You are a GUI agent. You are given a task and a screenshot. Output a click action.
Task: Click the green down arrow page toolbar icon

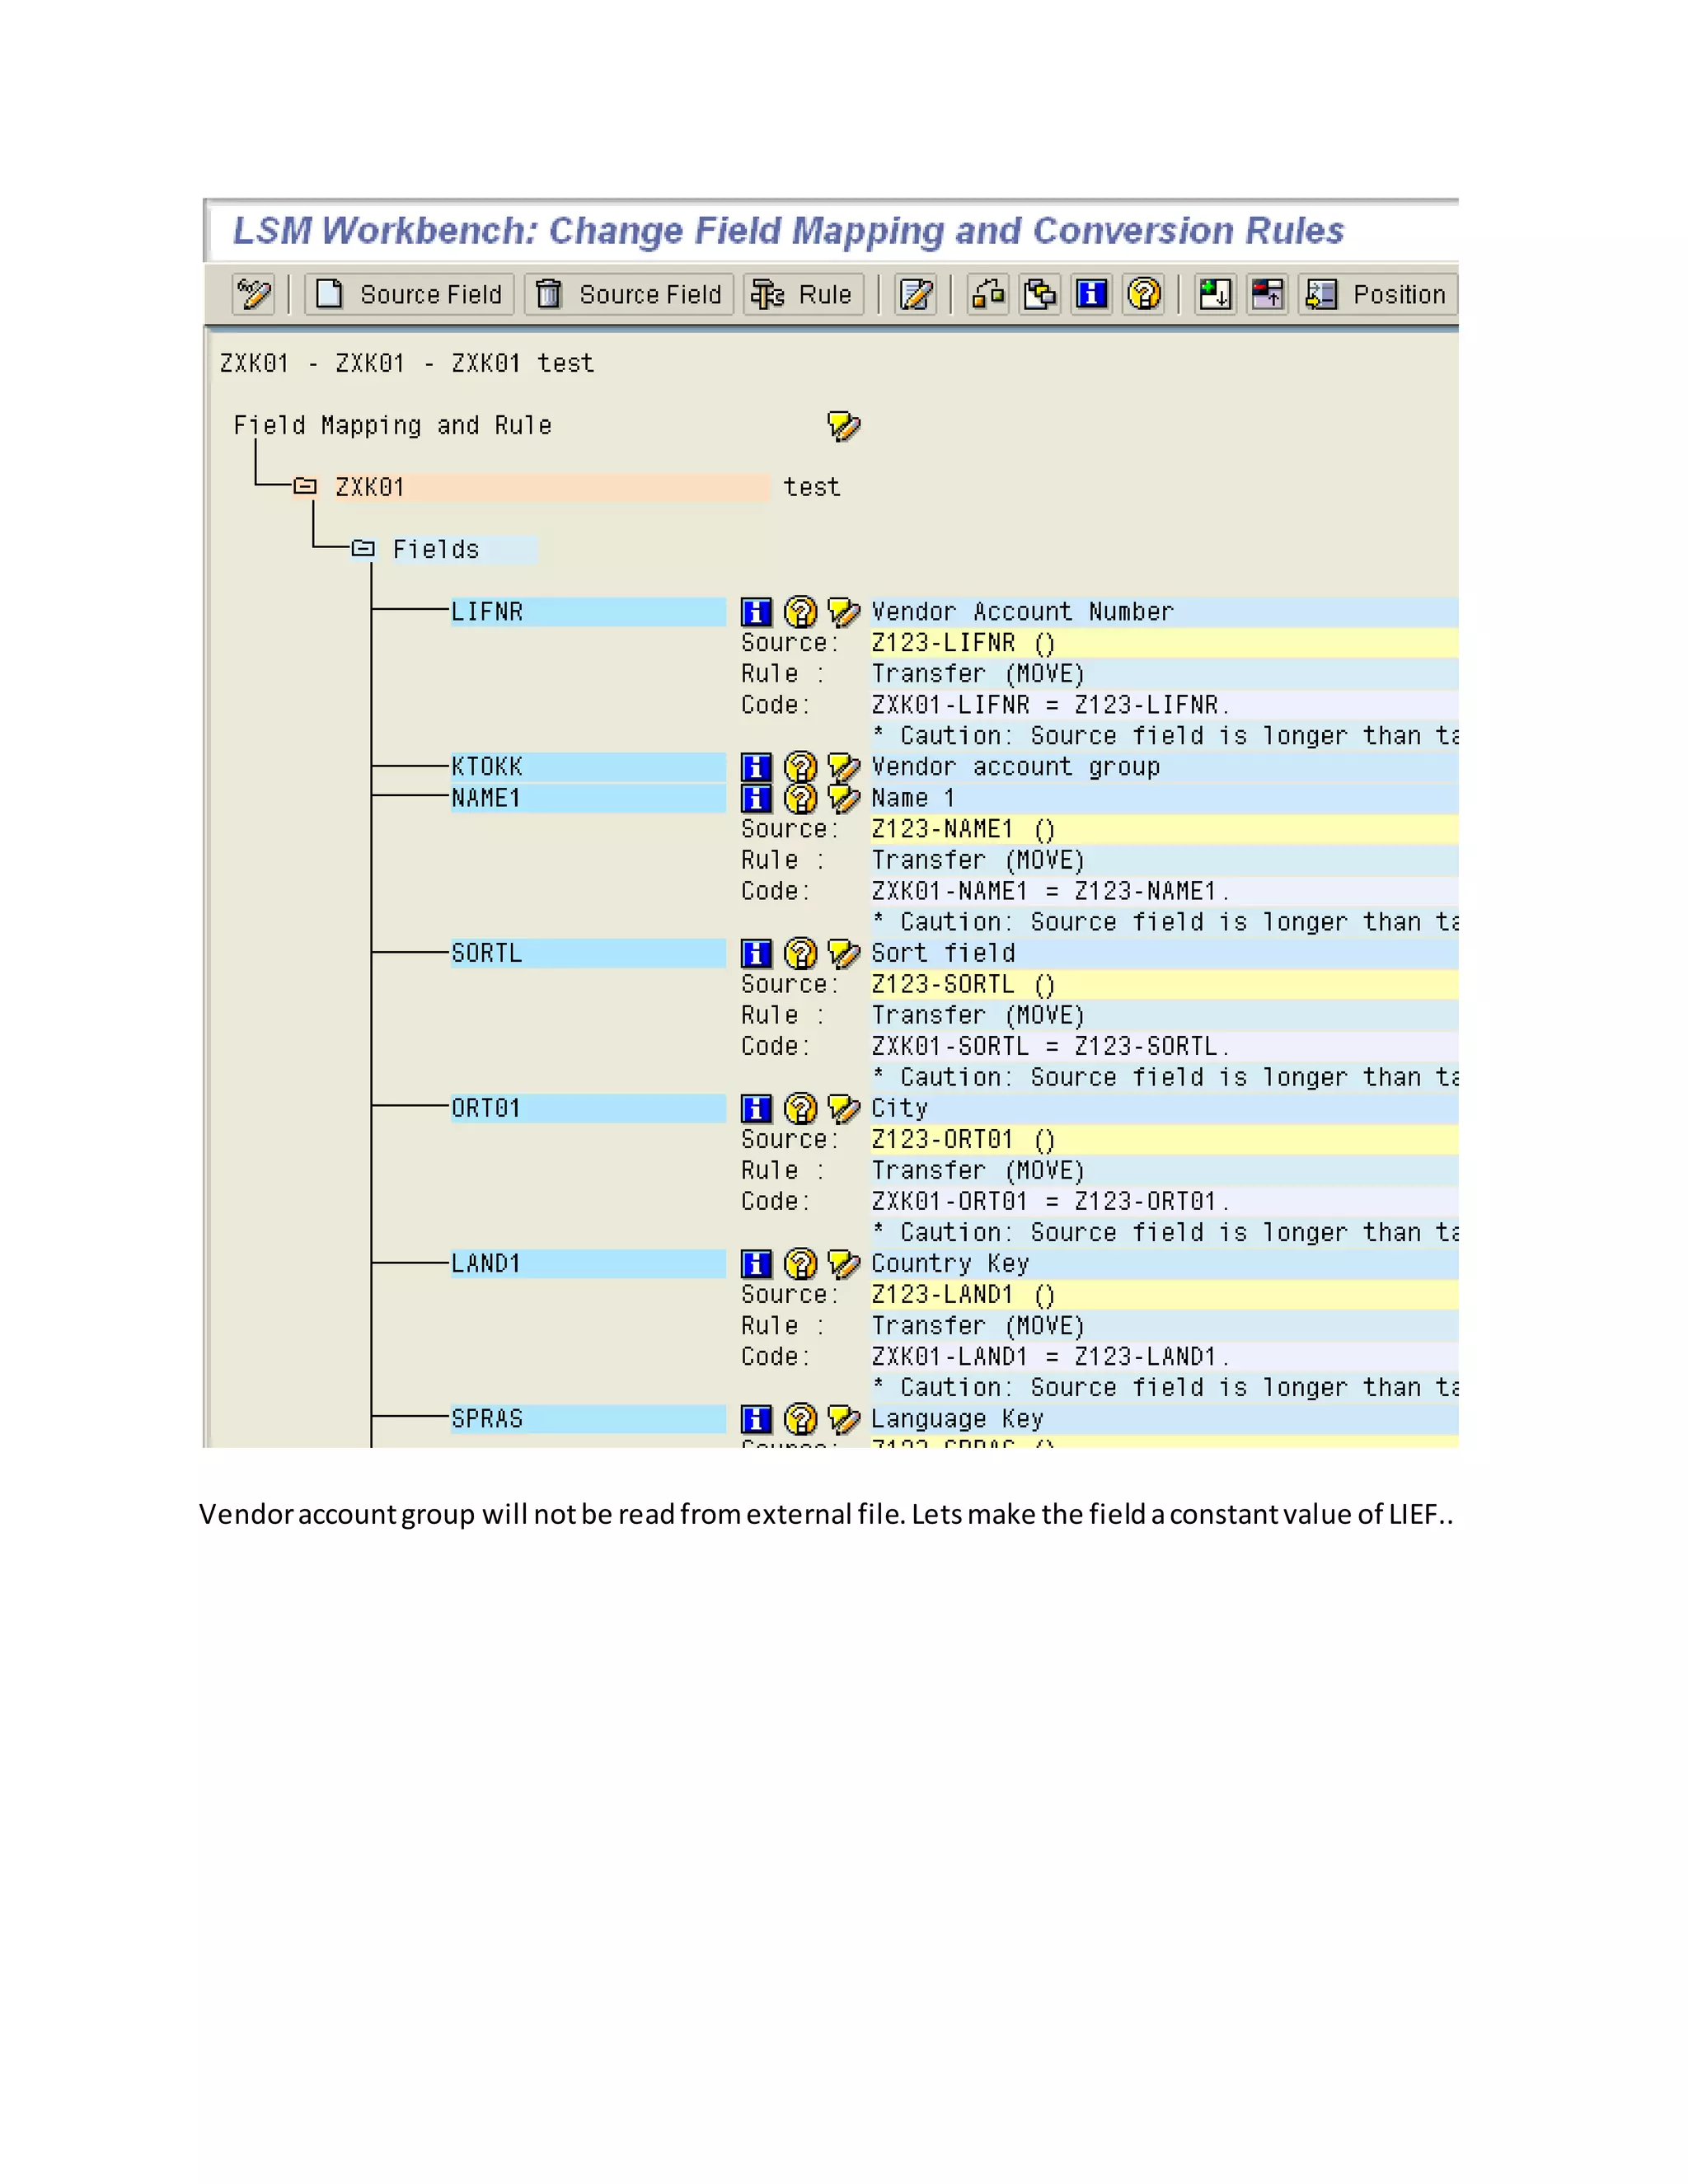[x=1216, y=294]
